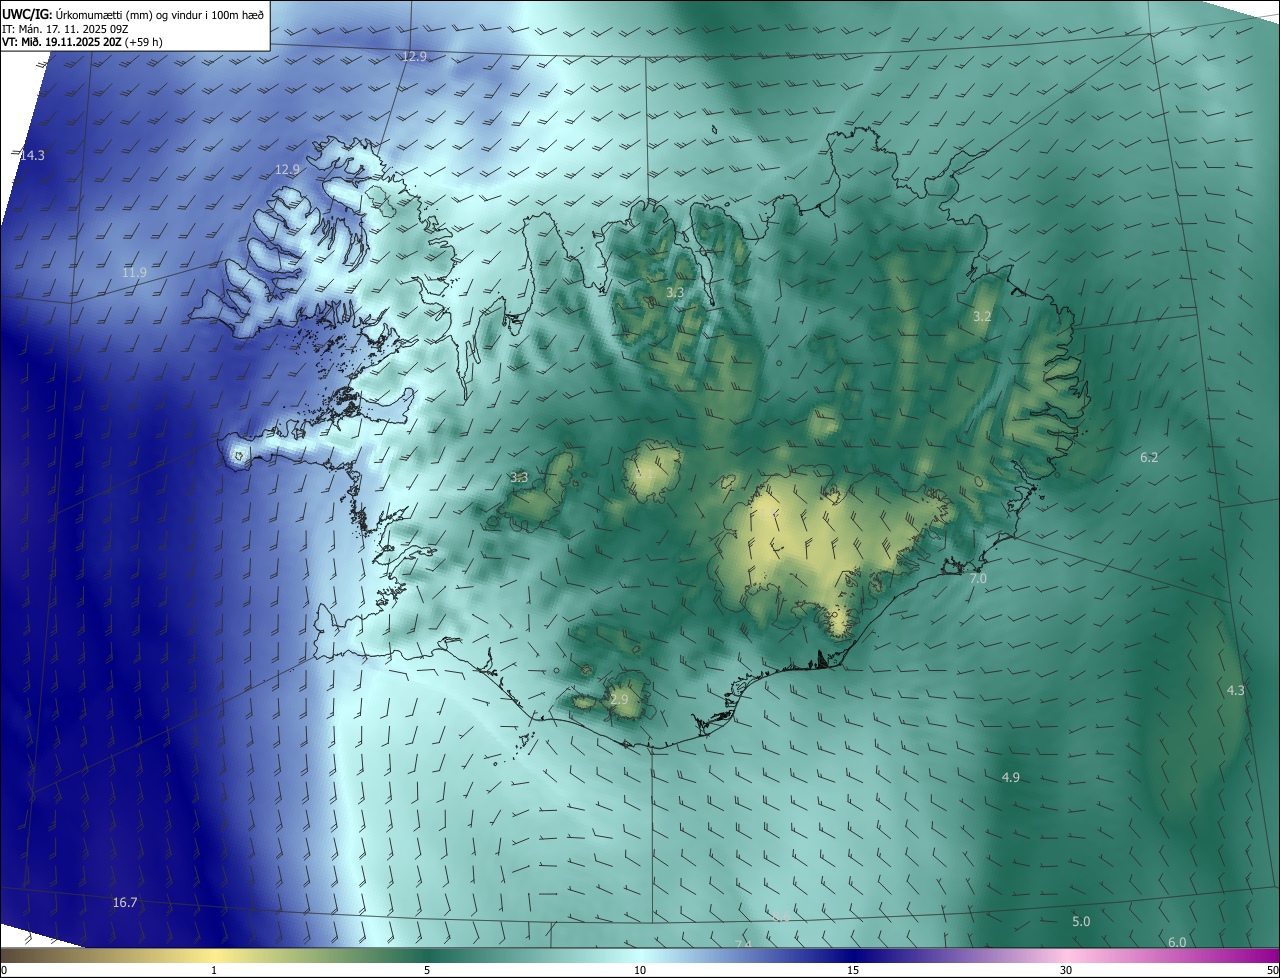Click the 4.9 value on the map
This screenshot has height=978, width=1280.
pos(1010,777)
